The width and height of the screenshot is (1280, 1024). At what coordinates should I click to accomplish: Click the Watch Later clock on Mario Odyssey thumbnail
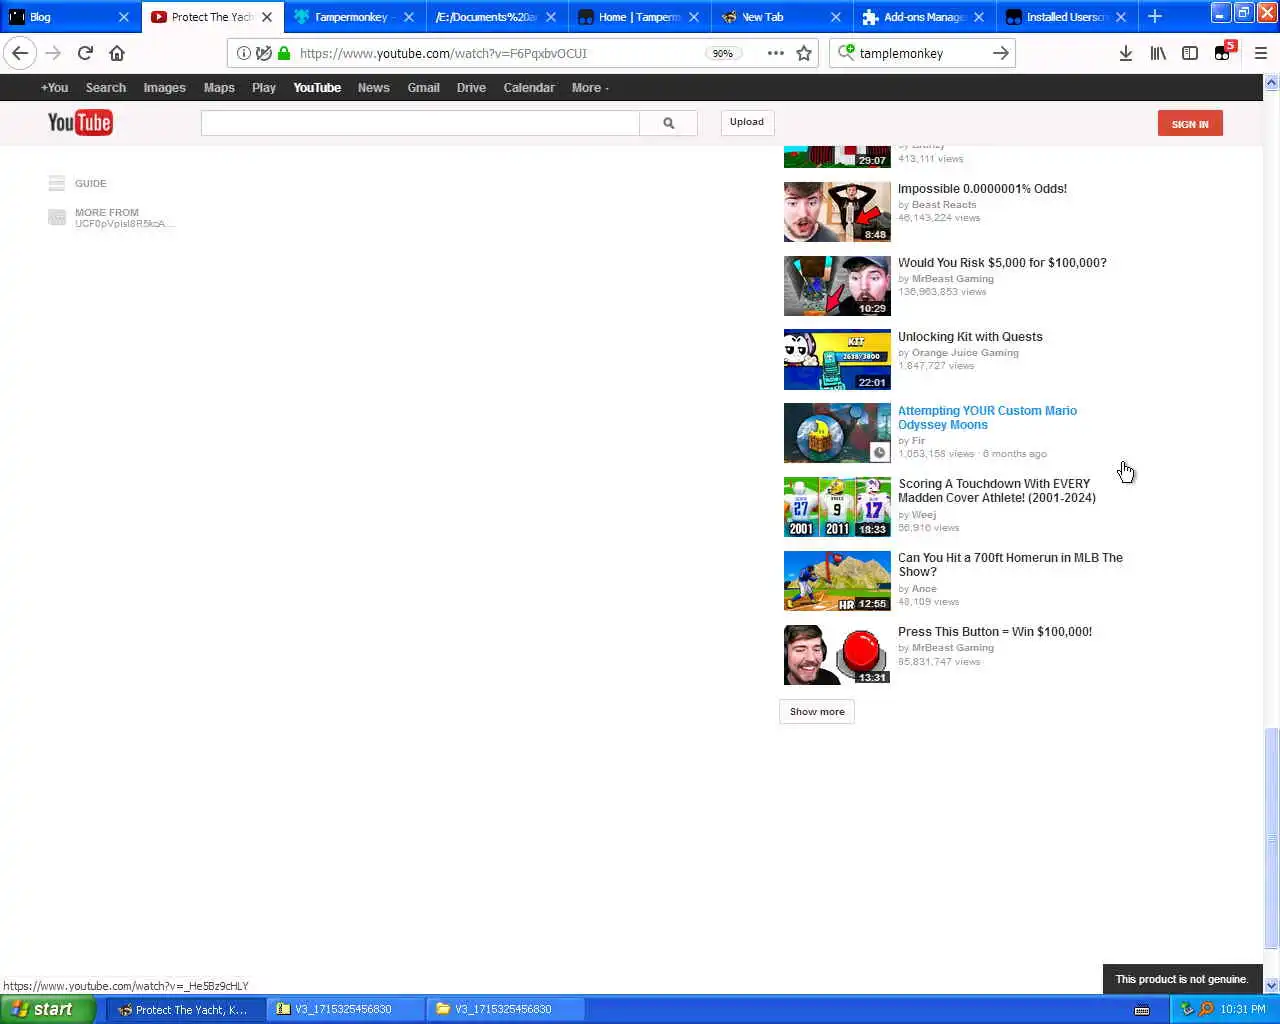point(879,452)
